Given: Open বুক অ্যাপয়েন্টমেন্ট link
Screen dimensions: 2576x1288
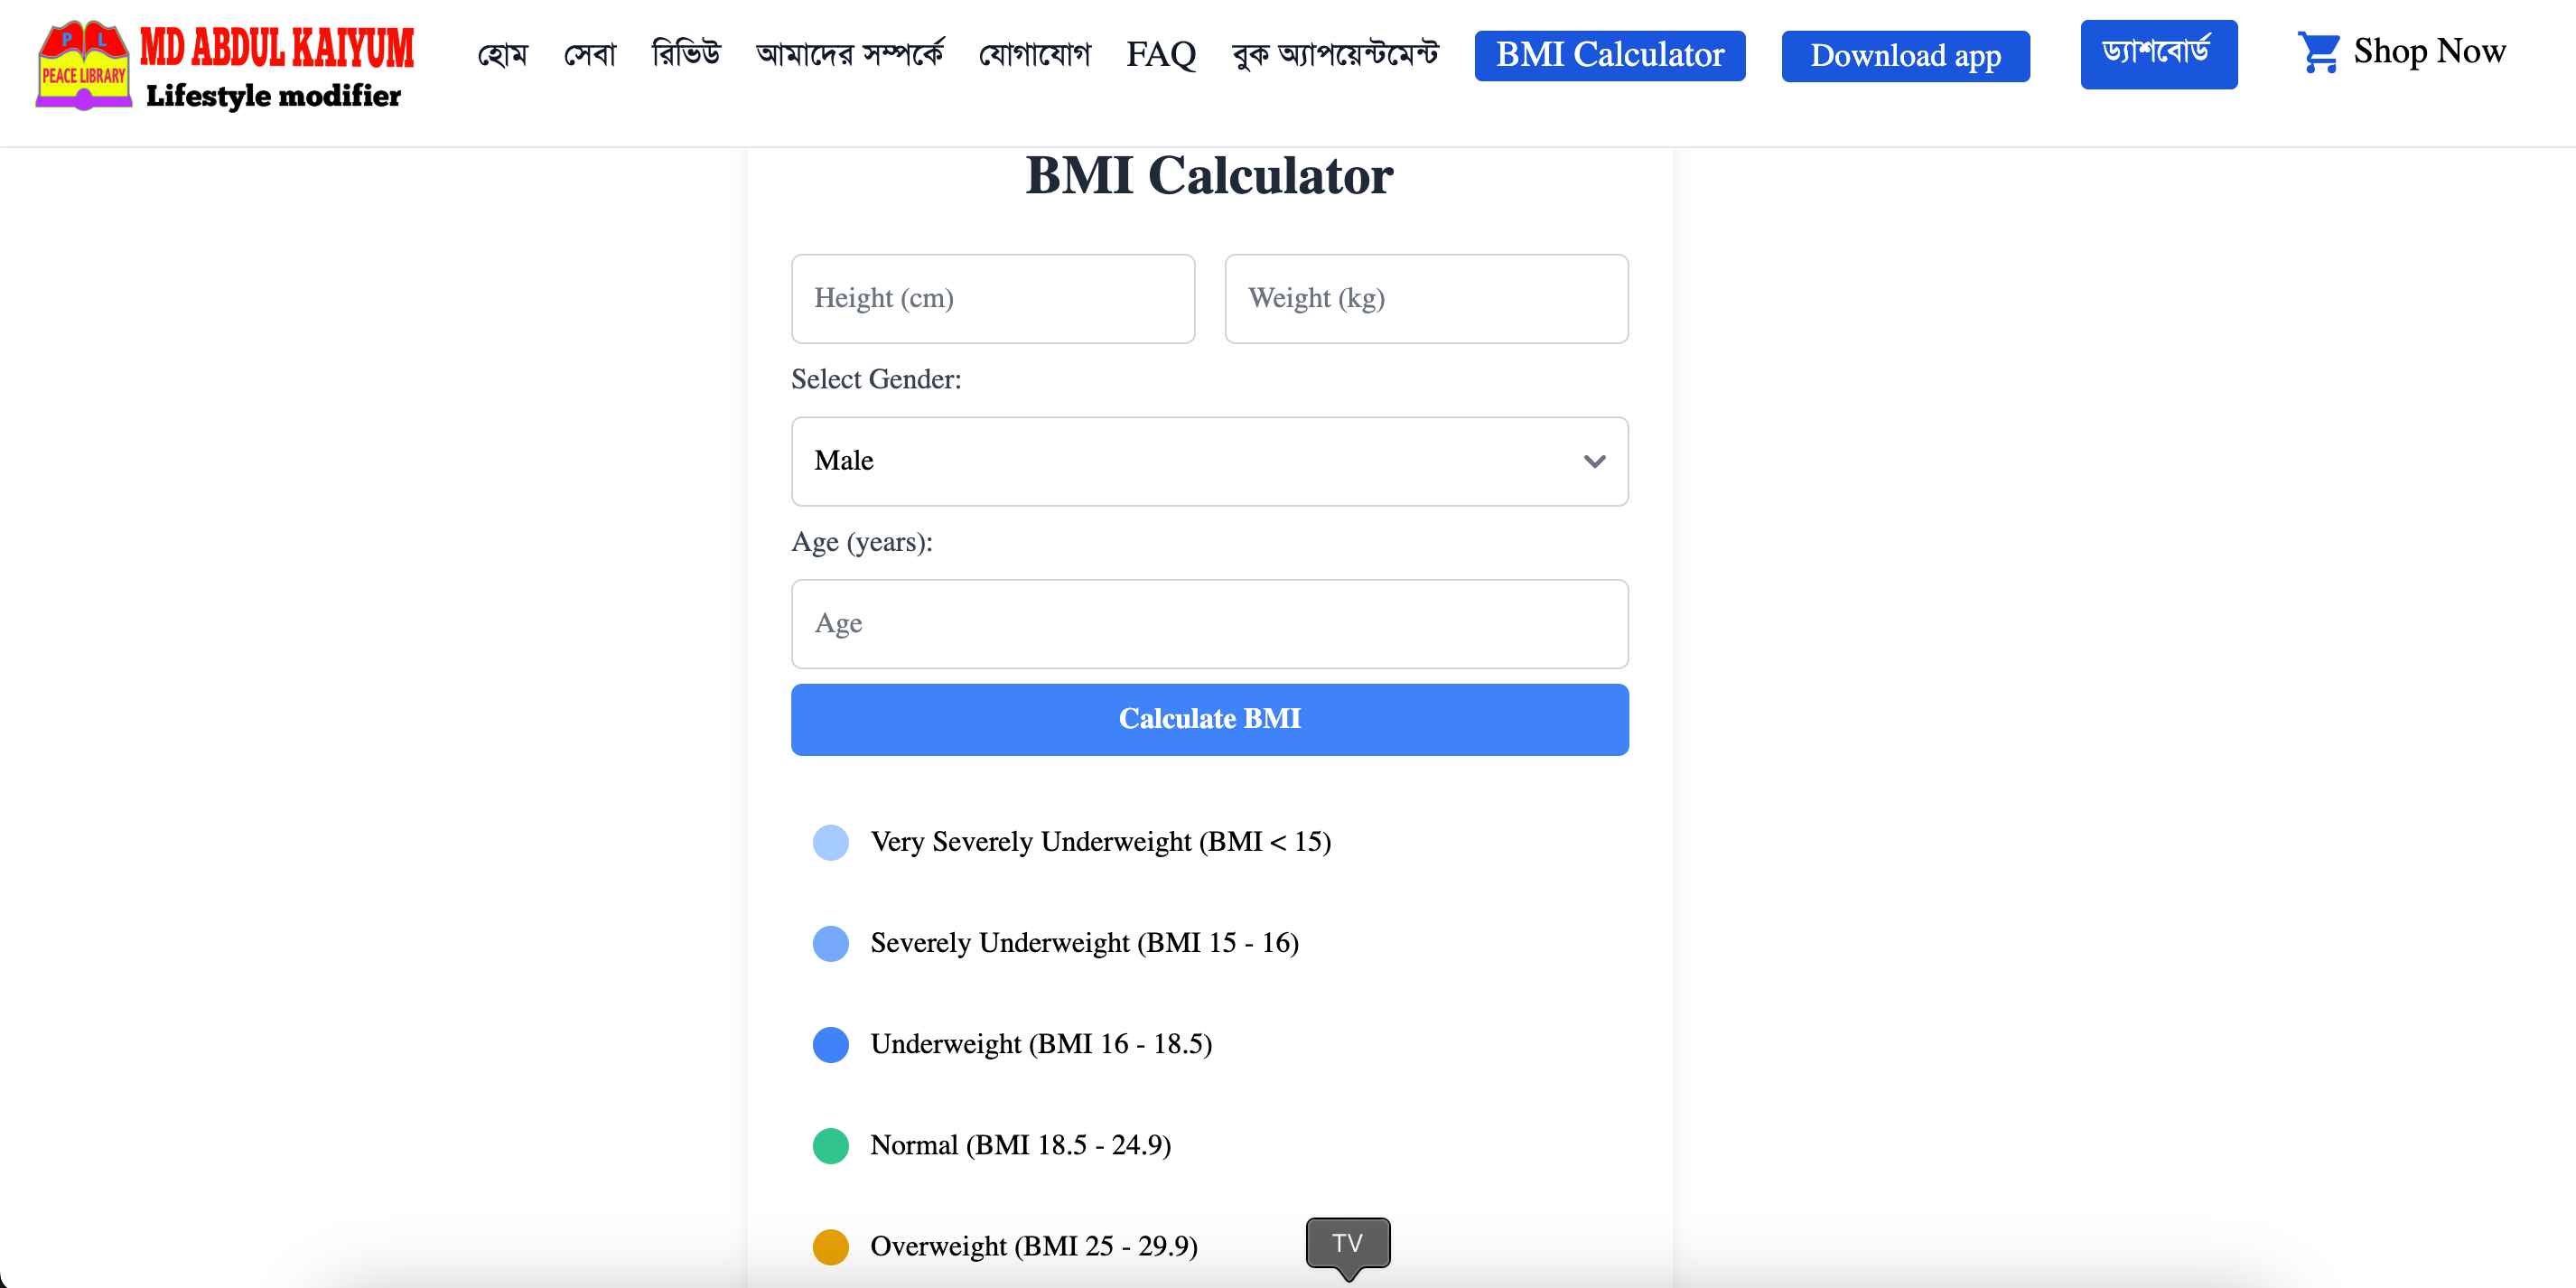Looking at the screenshot, I should (1335, 54).
